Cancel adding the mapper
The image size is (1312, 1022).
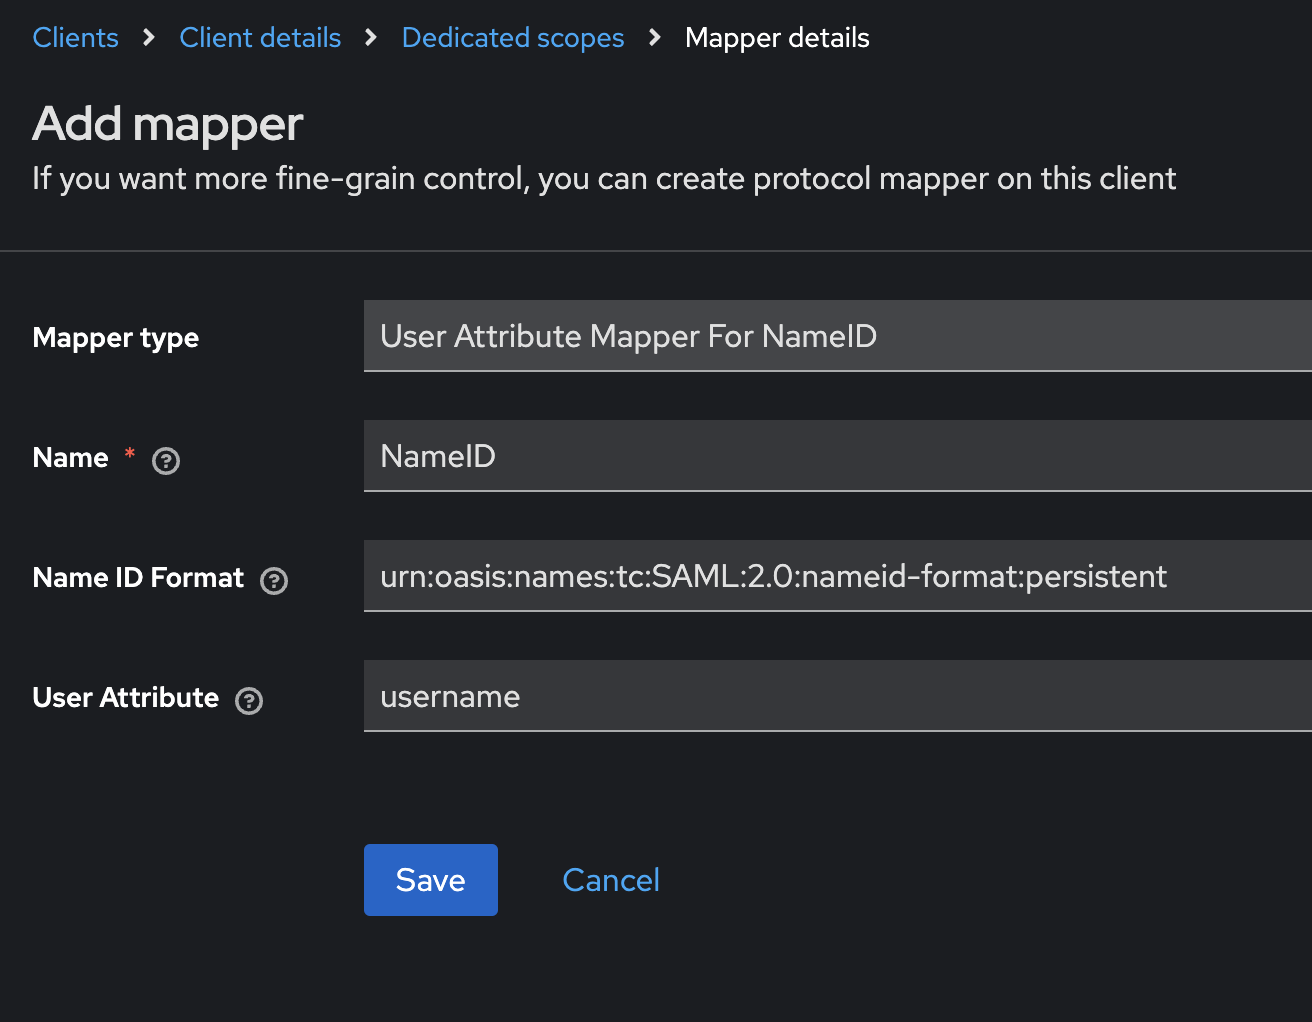click(611, 880)
